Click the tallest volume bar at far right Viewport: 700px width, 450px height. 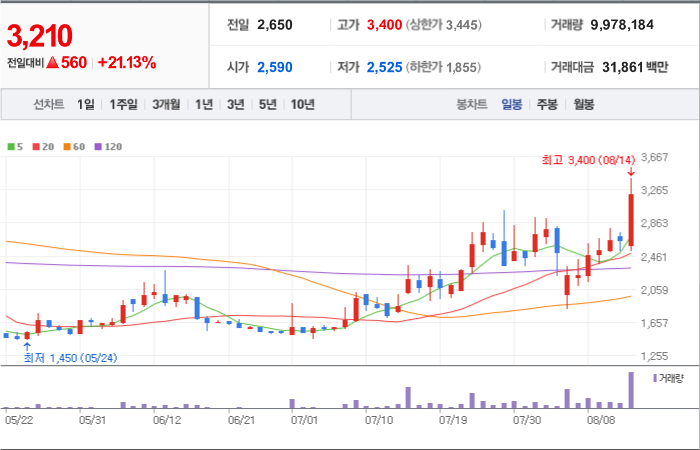[x=631, y=390]
